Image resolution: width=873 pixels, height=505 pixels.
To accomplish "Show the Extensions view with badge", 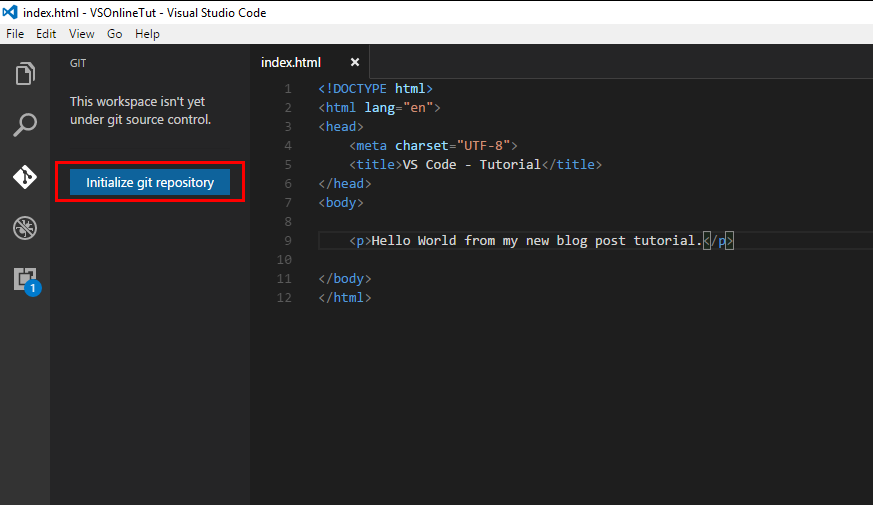I will pyautogui.click(x=25, y=279).
